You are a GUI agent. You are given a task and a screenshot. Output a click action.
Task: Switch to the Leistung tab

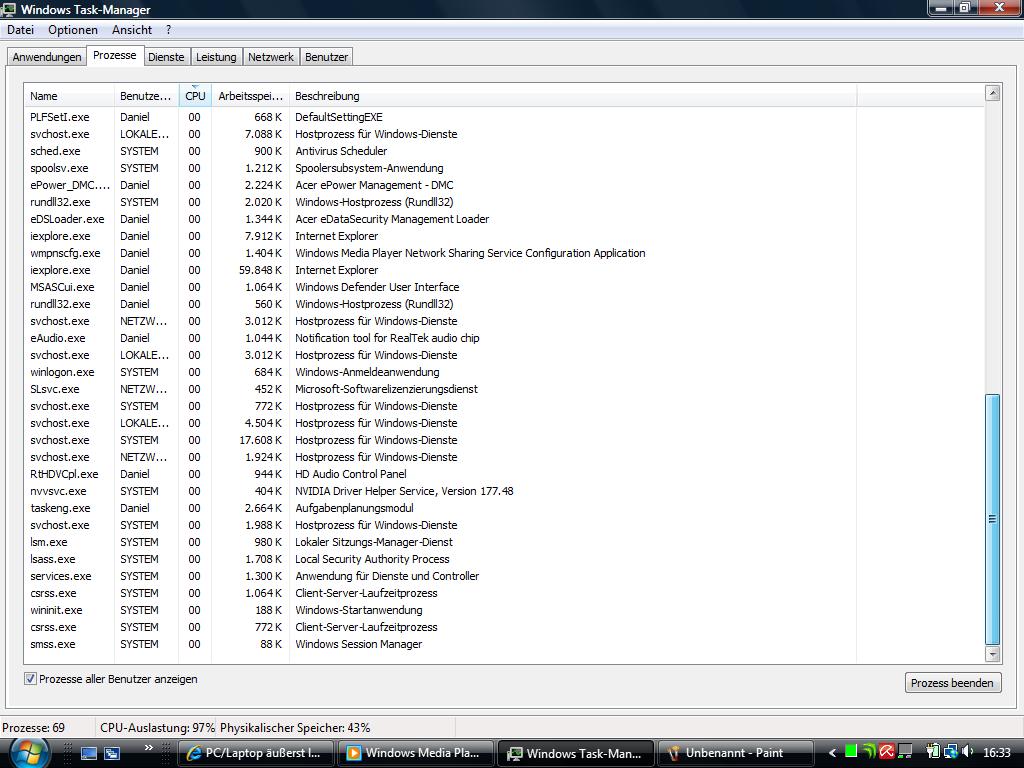216,57
